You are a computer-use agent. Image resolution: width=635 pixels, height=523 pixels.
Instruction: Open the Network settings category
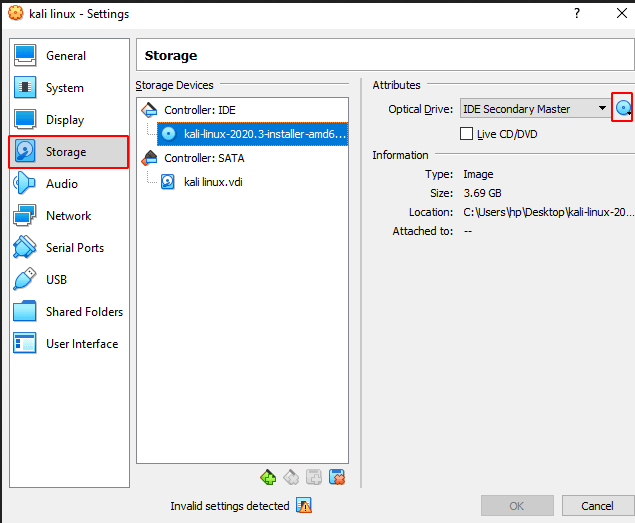[x=69, y=216]
